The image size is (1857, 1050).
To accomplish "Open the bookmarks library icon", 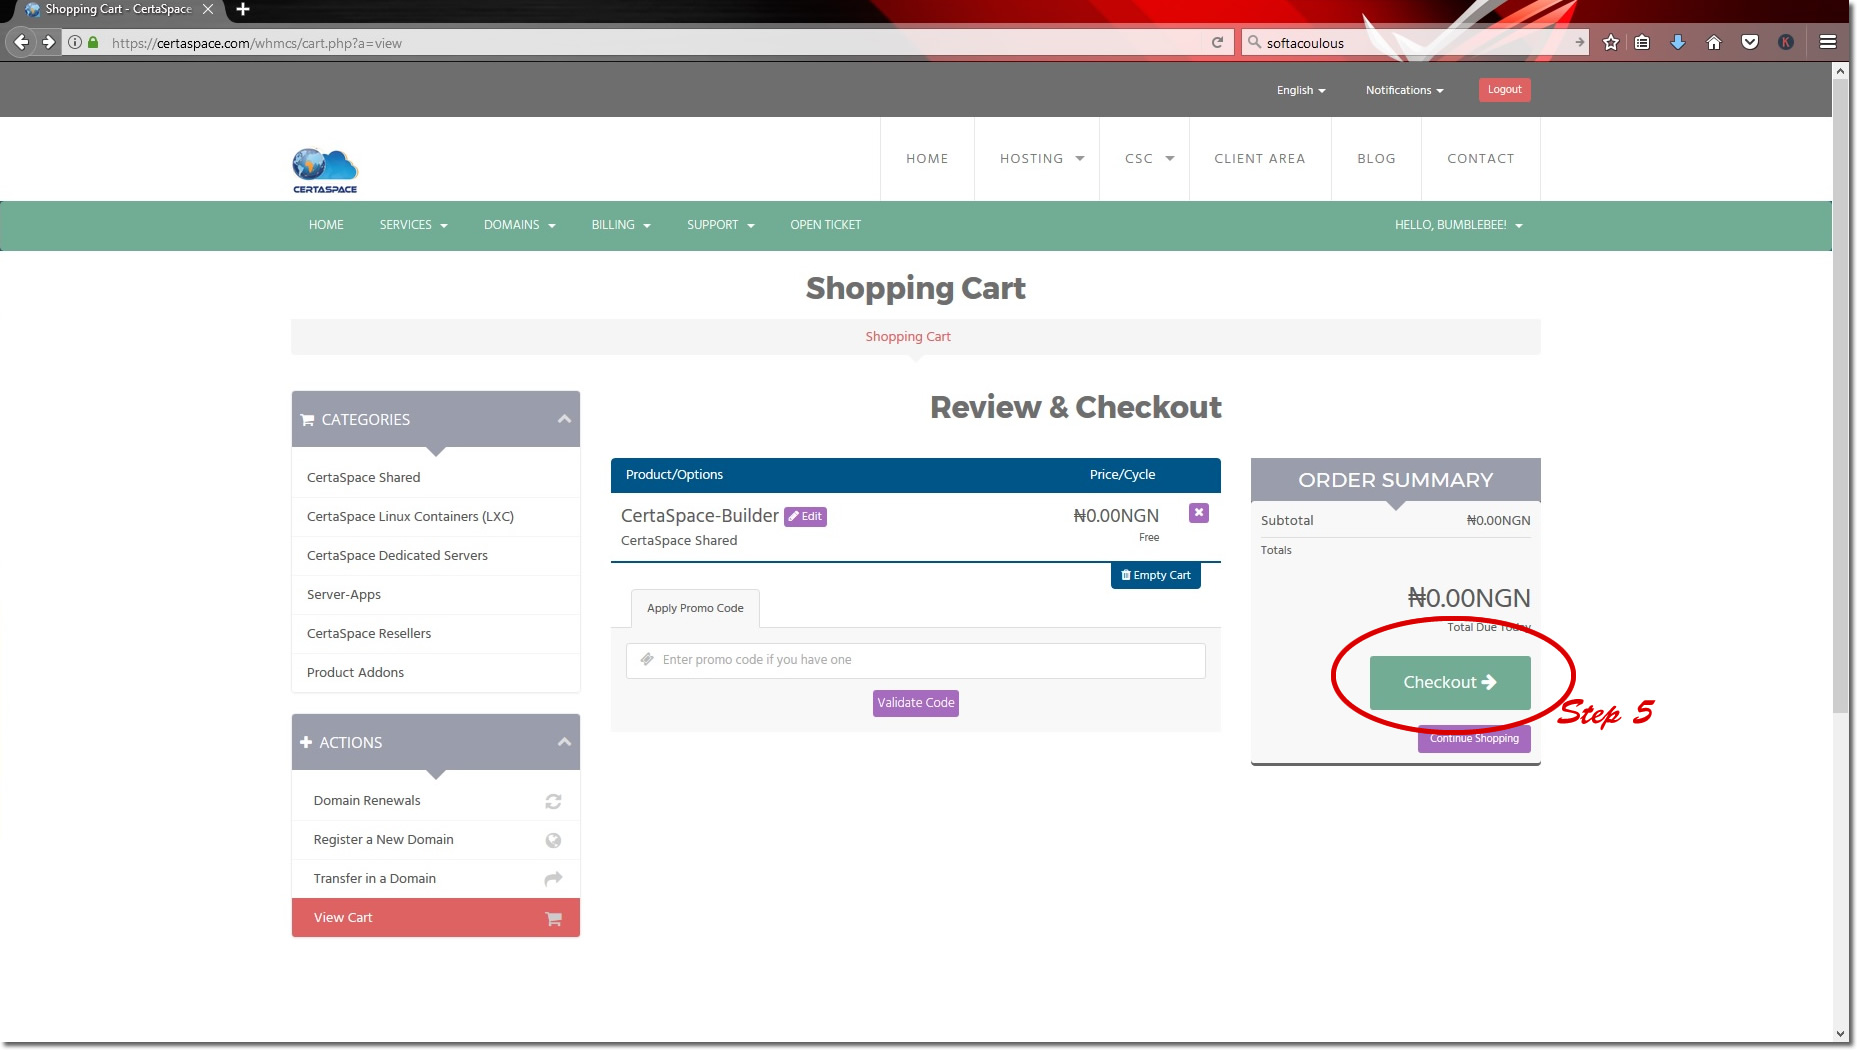I will 1642,42.
